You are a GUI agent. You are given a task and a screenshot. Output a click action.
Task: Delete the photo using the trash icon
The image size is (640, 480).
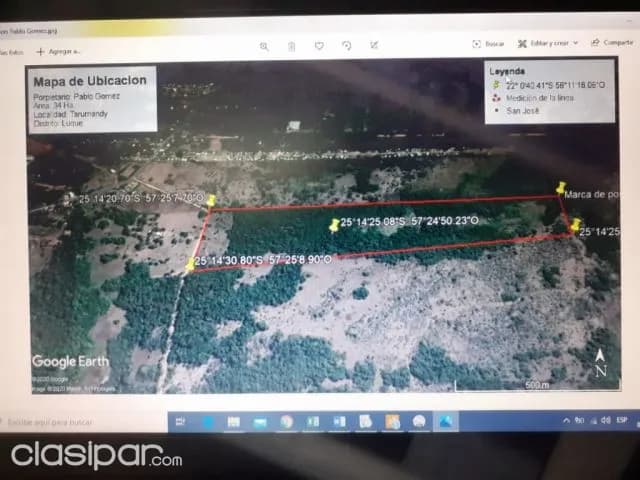click(291, 47)
